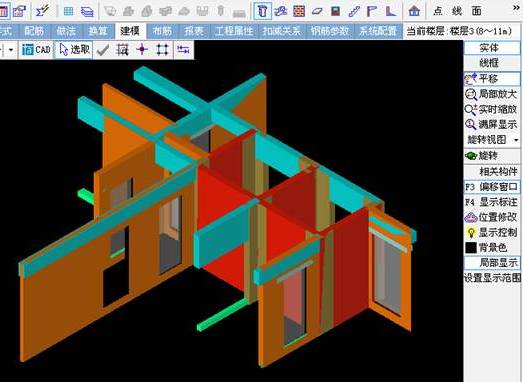Click the 局部放大 zoom window icon

click(471, 94)
